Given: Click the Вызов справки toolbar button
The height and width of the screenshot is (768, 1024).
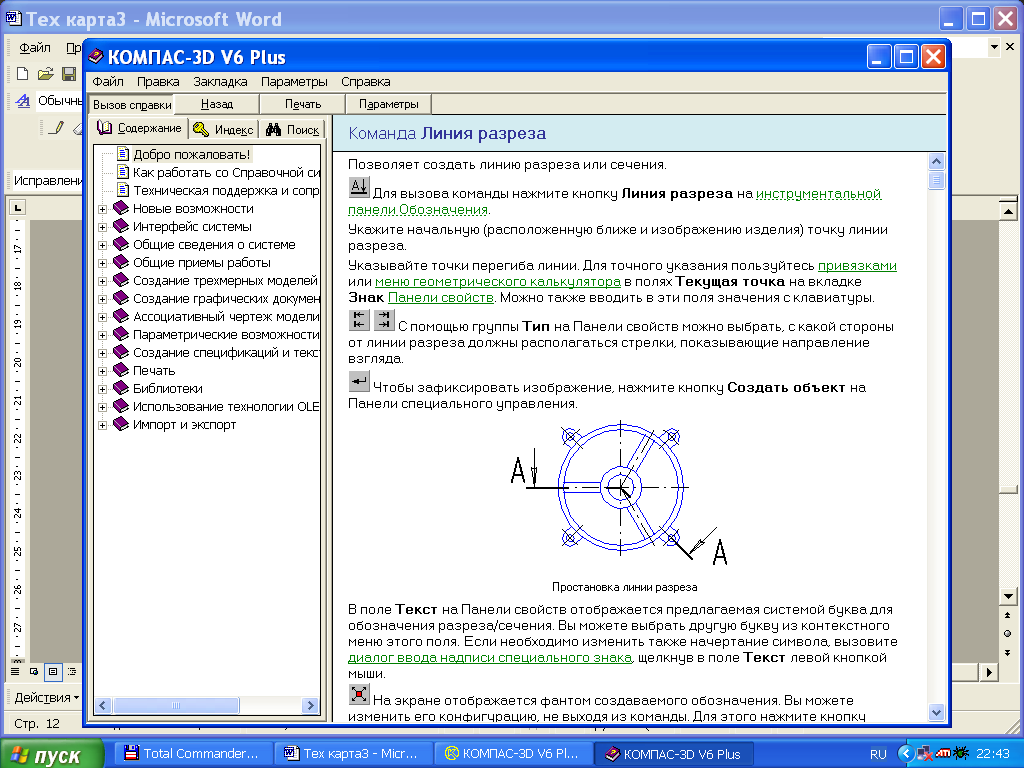Looking at the screenshot, I should pyautogui.click(x=132, y=104).
